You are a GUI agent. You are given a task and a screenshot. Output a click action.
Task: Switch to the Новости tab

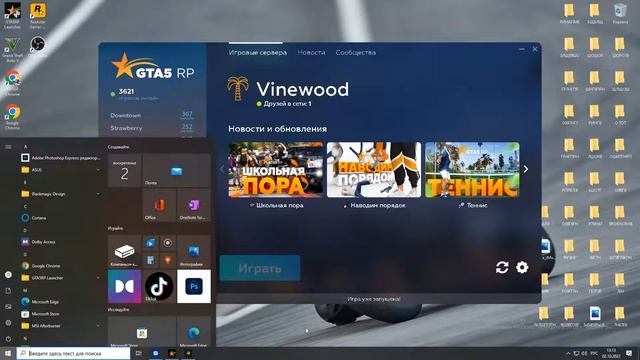[x=311, y=52]
